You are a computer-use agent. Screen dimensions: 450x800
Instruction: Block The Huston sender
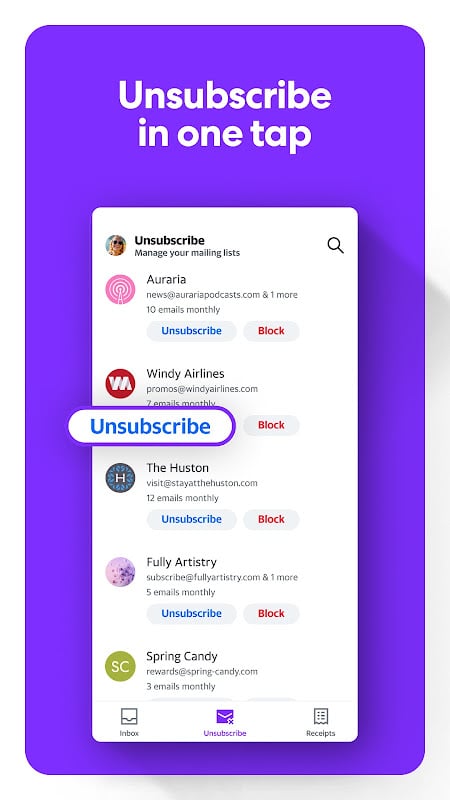[x=271, y=519]
